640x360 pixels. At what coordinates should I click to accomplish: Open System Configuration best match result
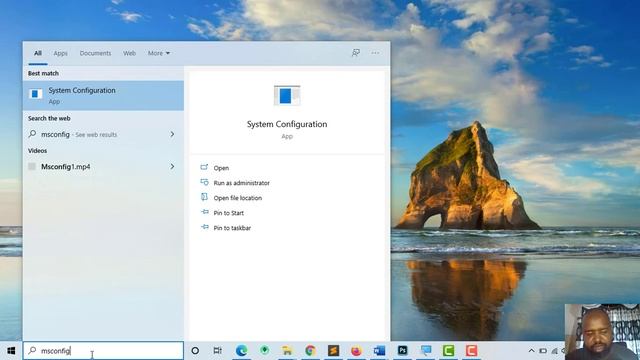(x=103, y=96)
